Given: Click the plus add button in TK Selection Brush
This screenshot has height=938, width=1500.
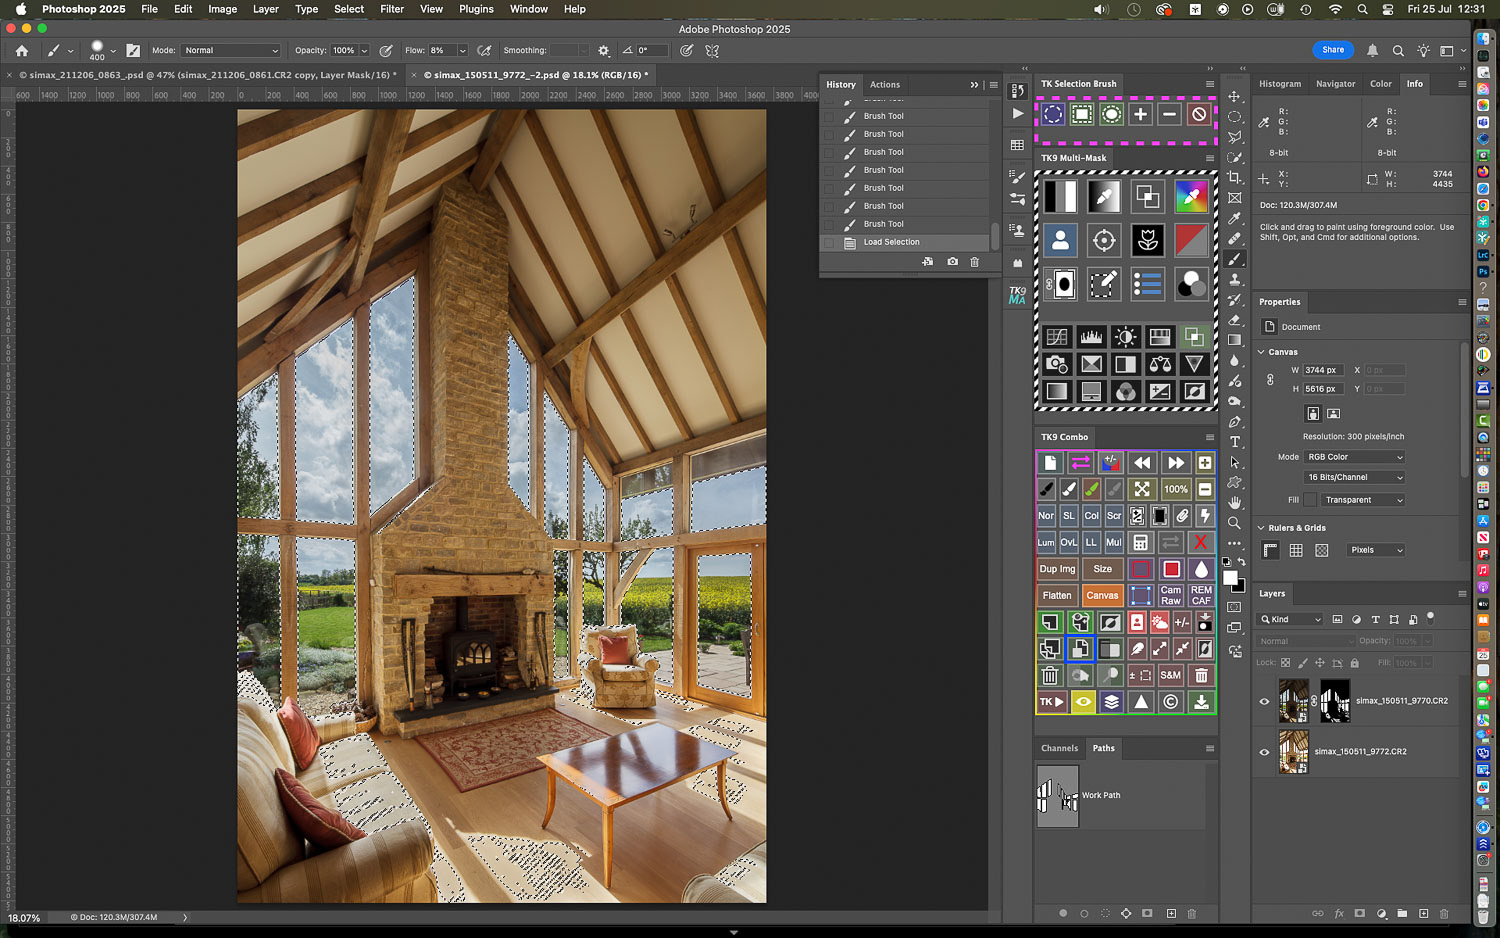Looking at the screenshot, I should click(1140, 114).
